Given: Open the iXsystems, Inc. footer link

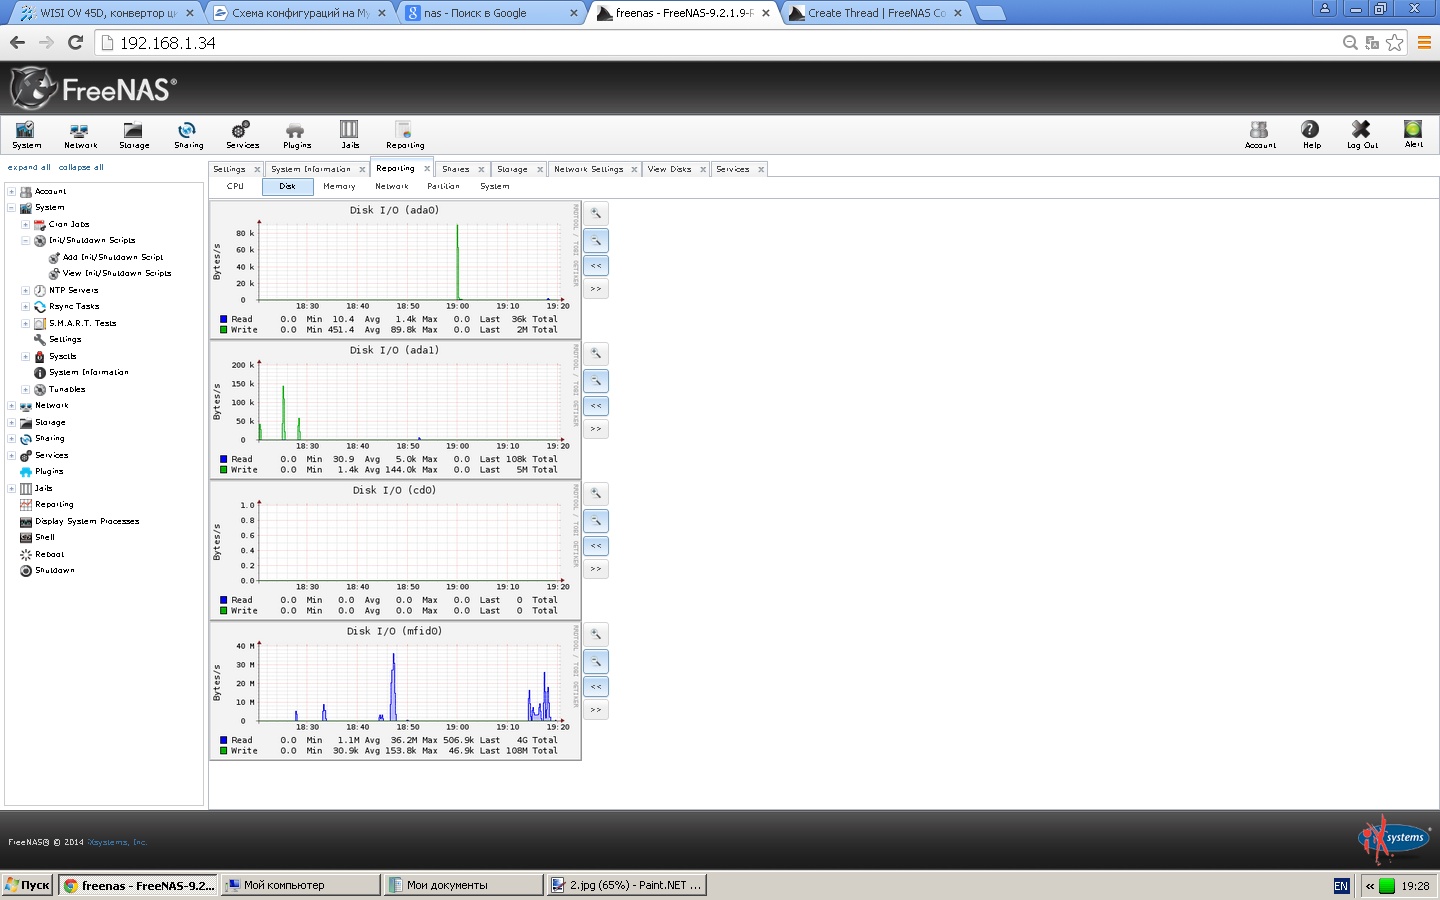Looking at the screenshot, I should pyautogui.click(x=117, y=842).
